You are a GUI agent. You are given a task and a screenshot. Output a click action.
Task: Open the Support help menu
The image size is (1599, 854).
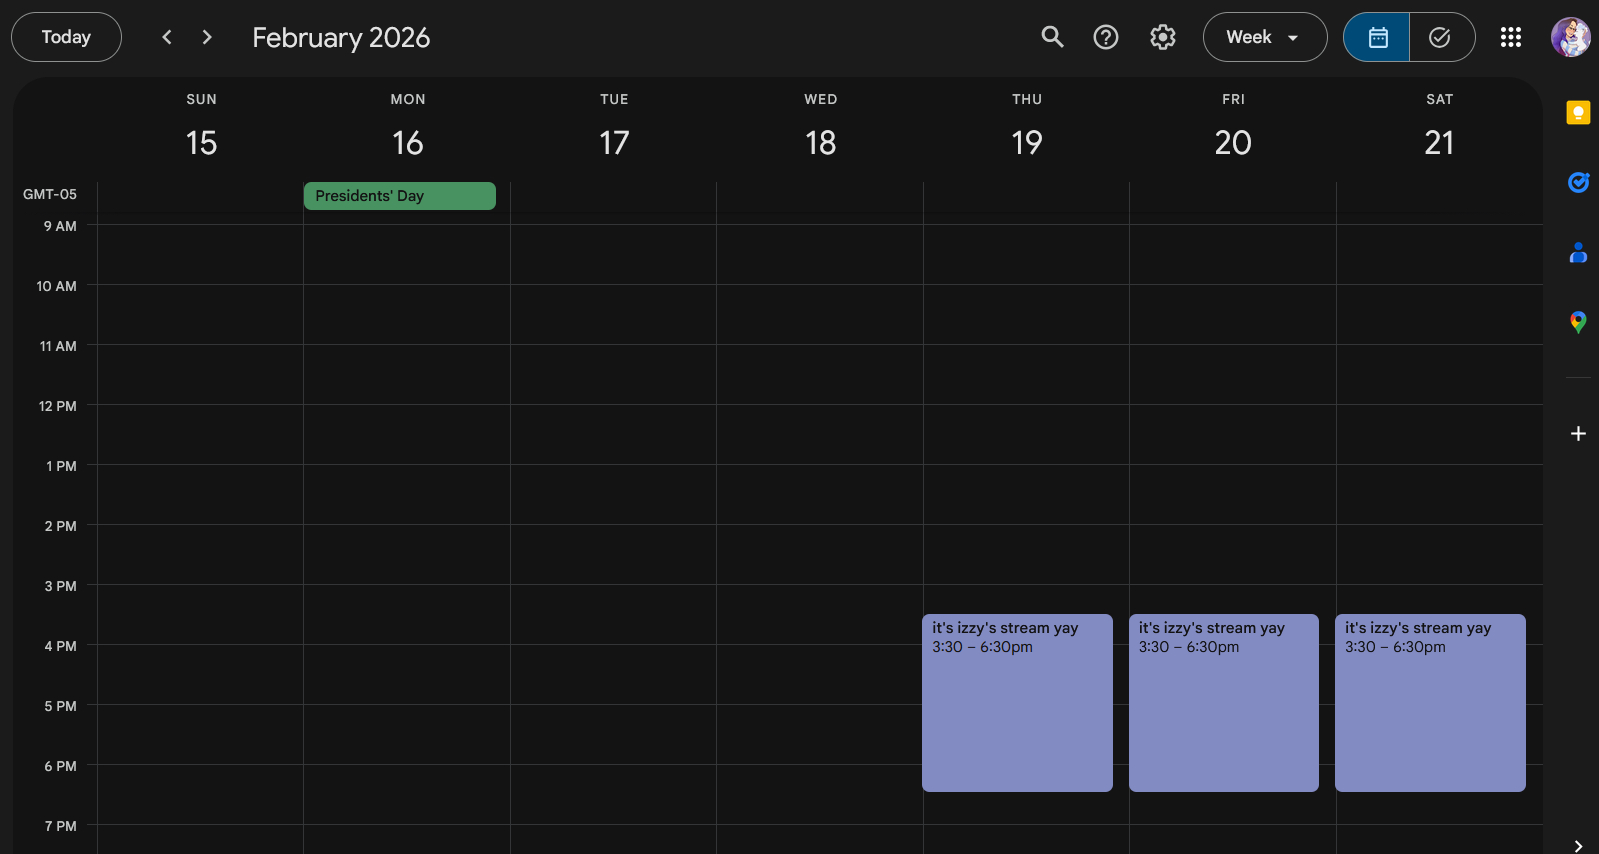point(1105,37)
